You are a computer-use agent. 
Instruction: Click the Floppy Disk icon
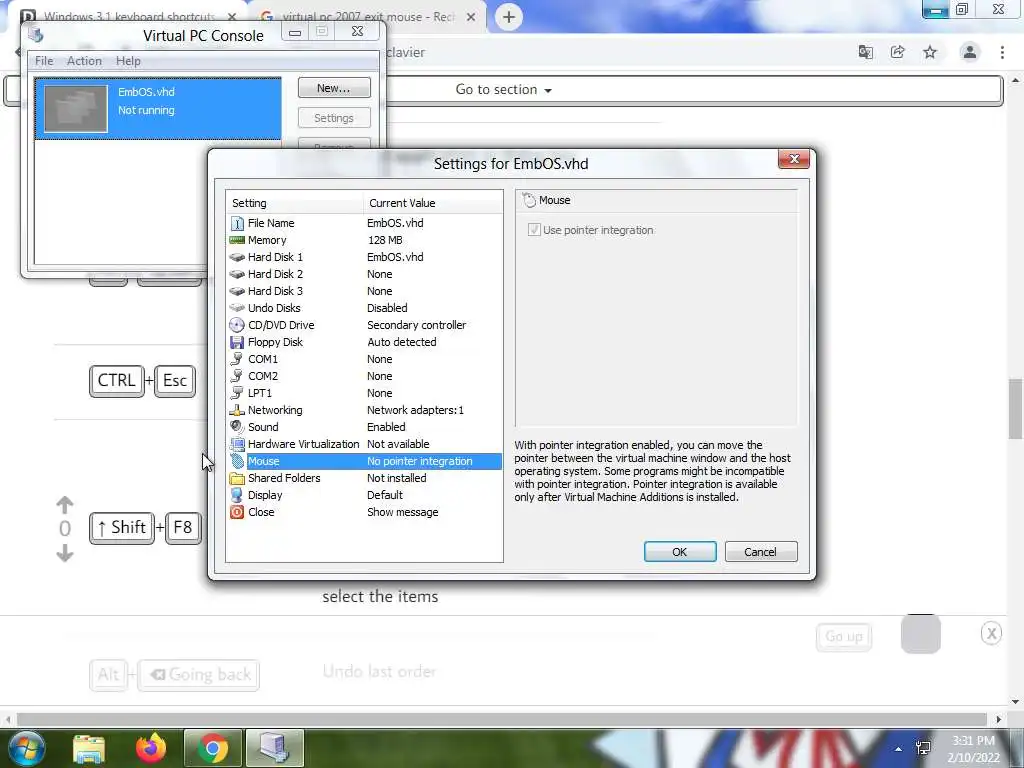tap(237, 342)
